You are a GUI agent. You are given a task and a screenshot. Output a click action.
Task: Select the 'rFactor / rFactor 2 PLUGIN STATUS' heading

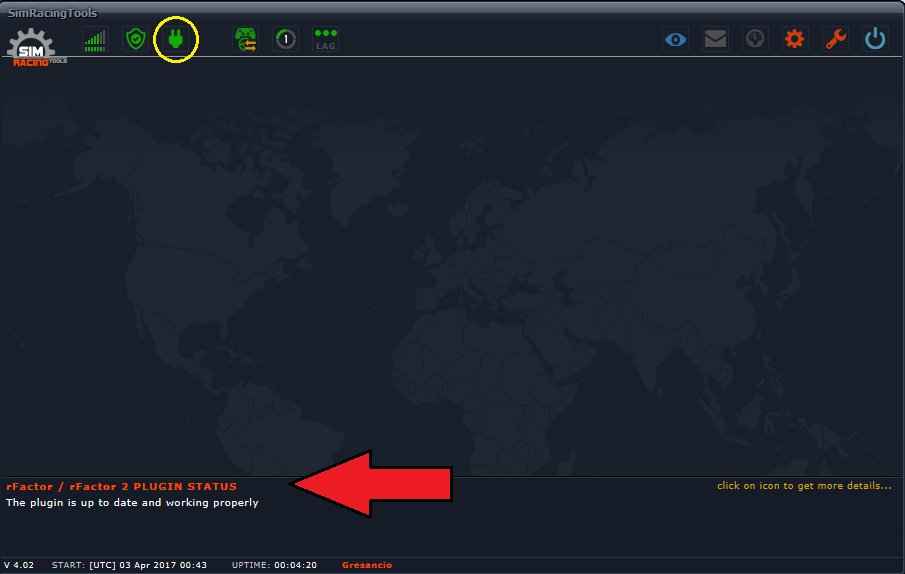122,486
